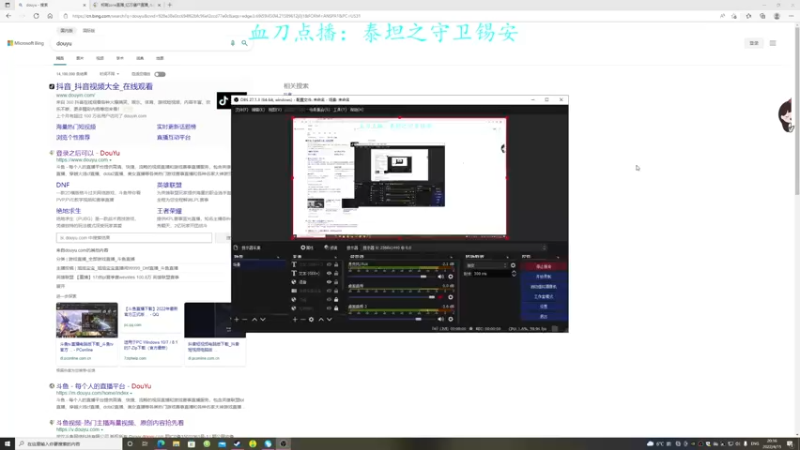Open settings gear of the muted mixer channel
Viewport: 800px width, 450px height.
(x=451, y=297)
